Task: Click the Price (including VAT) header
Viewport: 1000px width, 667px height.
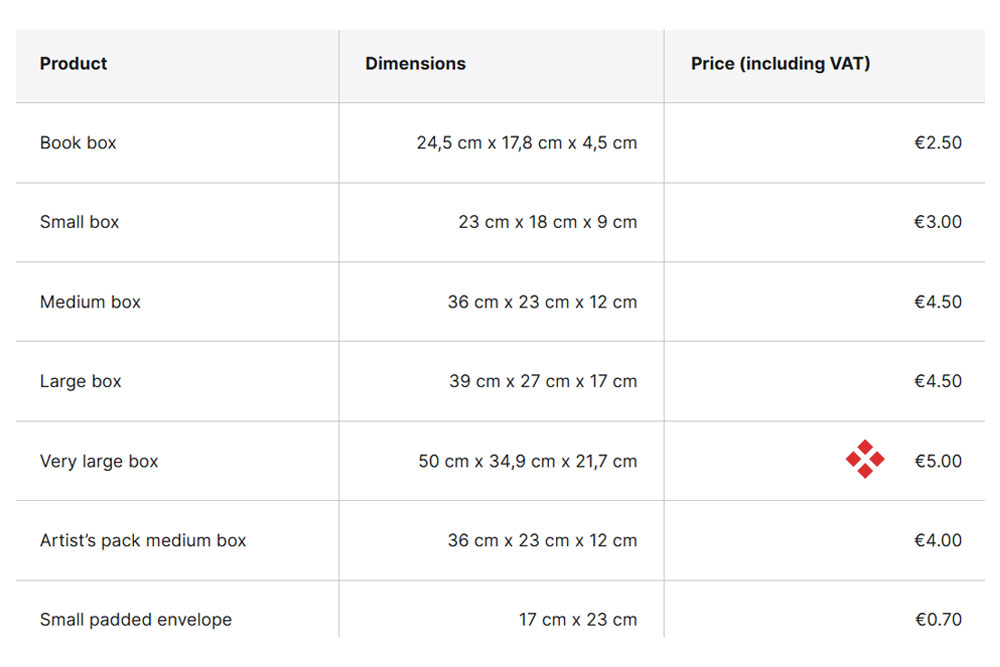Action: click(x=780, y=64)
